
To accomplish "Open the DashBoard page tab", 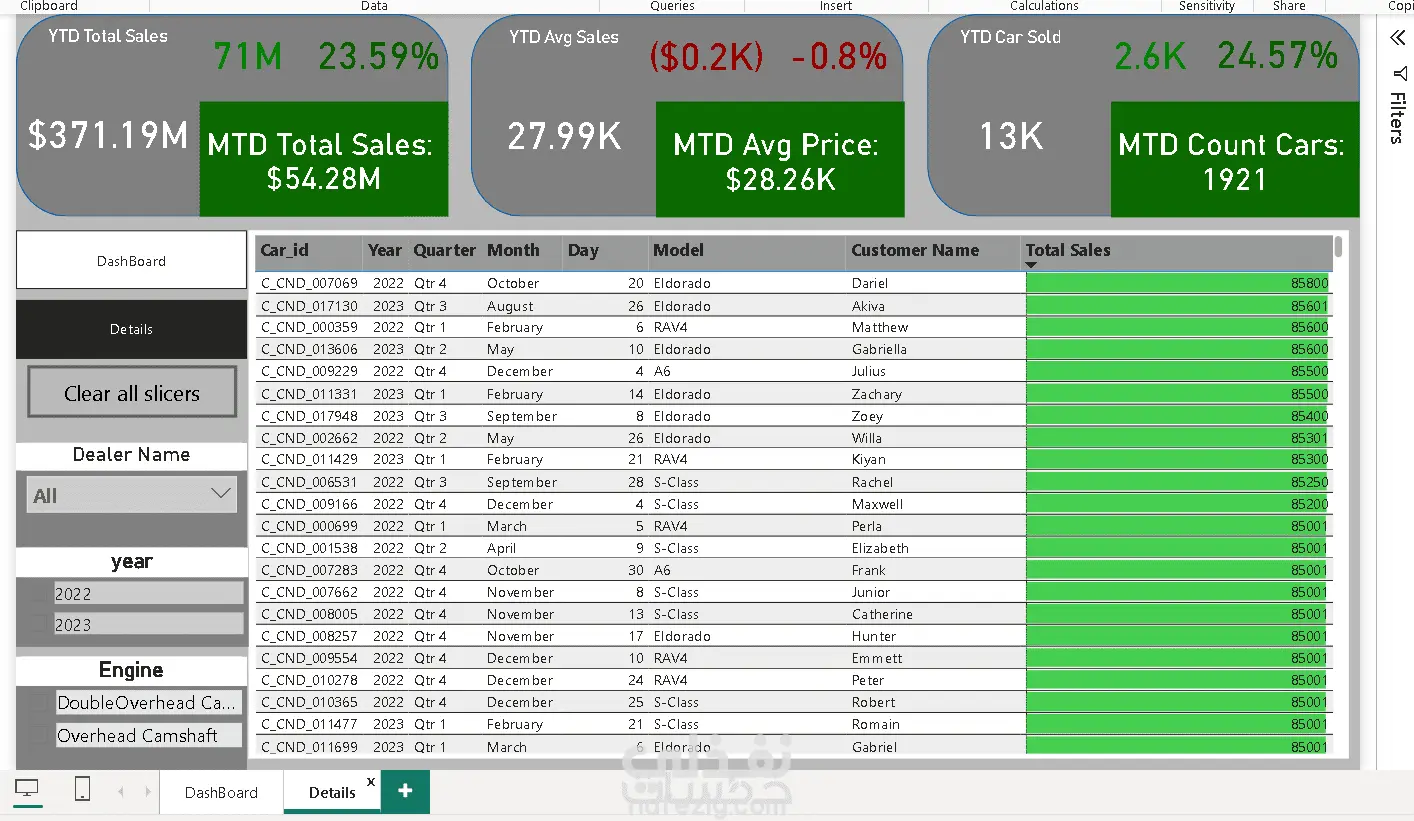I will pos(221,792).
